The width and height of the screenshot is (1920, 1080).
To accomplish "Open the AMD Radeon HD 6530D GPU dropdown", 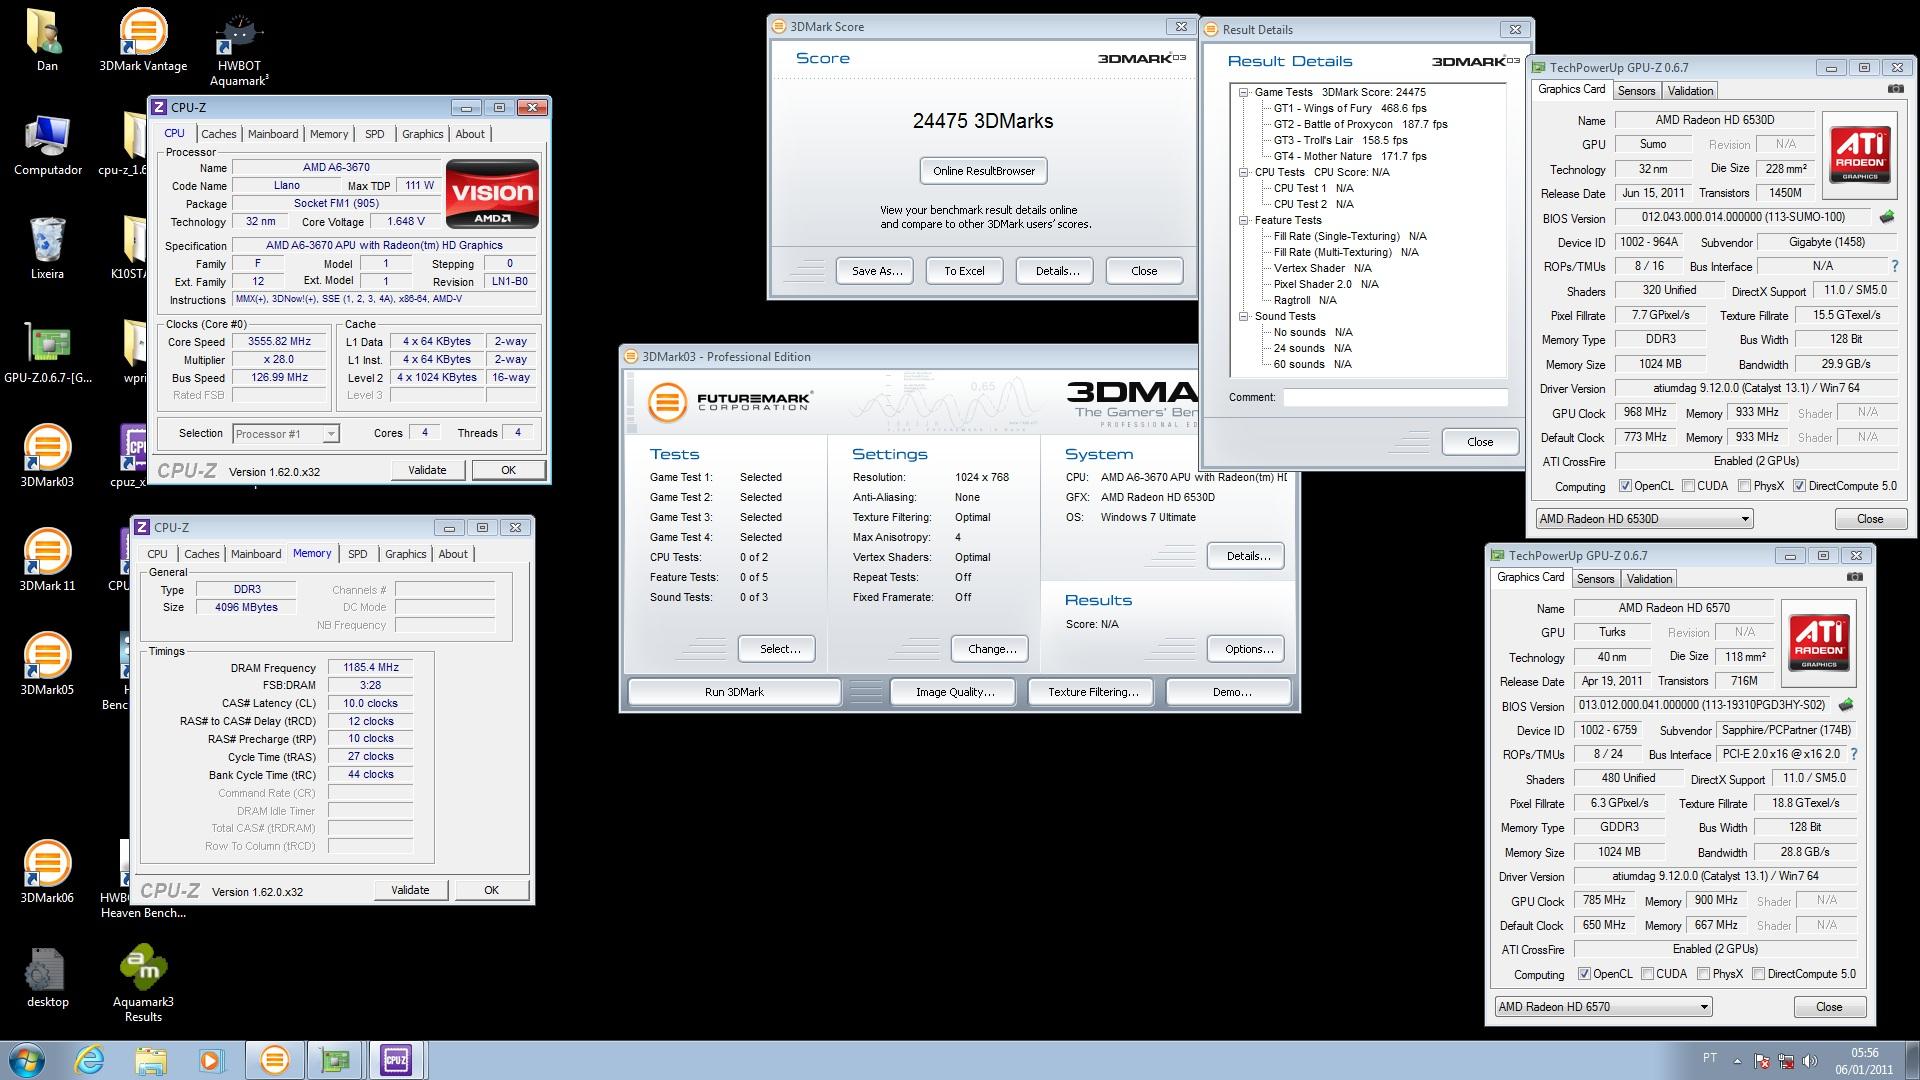I will click(1645, 519).
